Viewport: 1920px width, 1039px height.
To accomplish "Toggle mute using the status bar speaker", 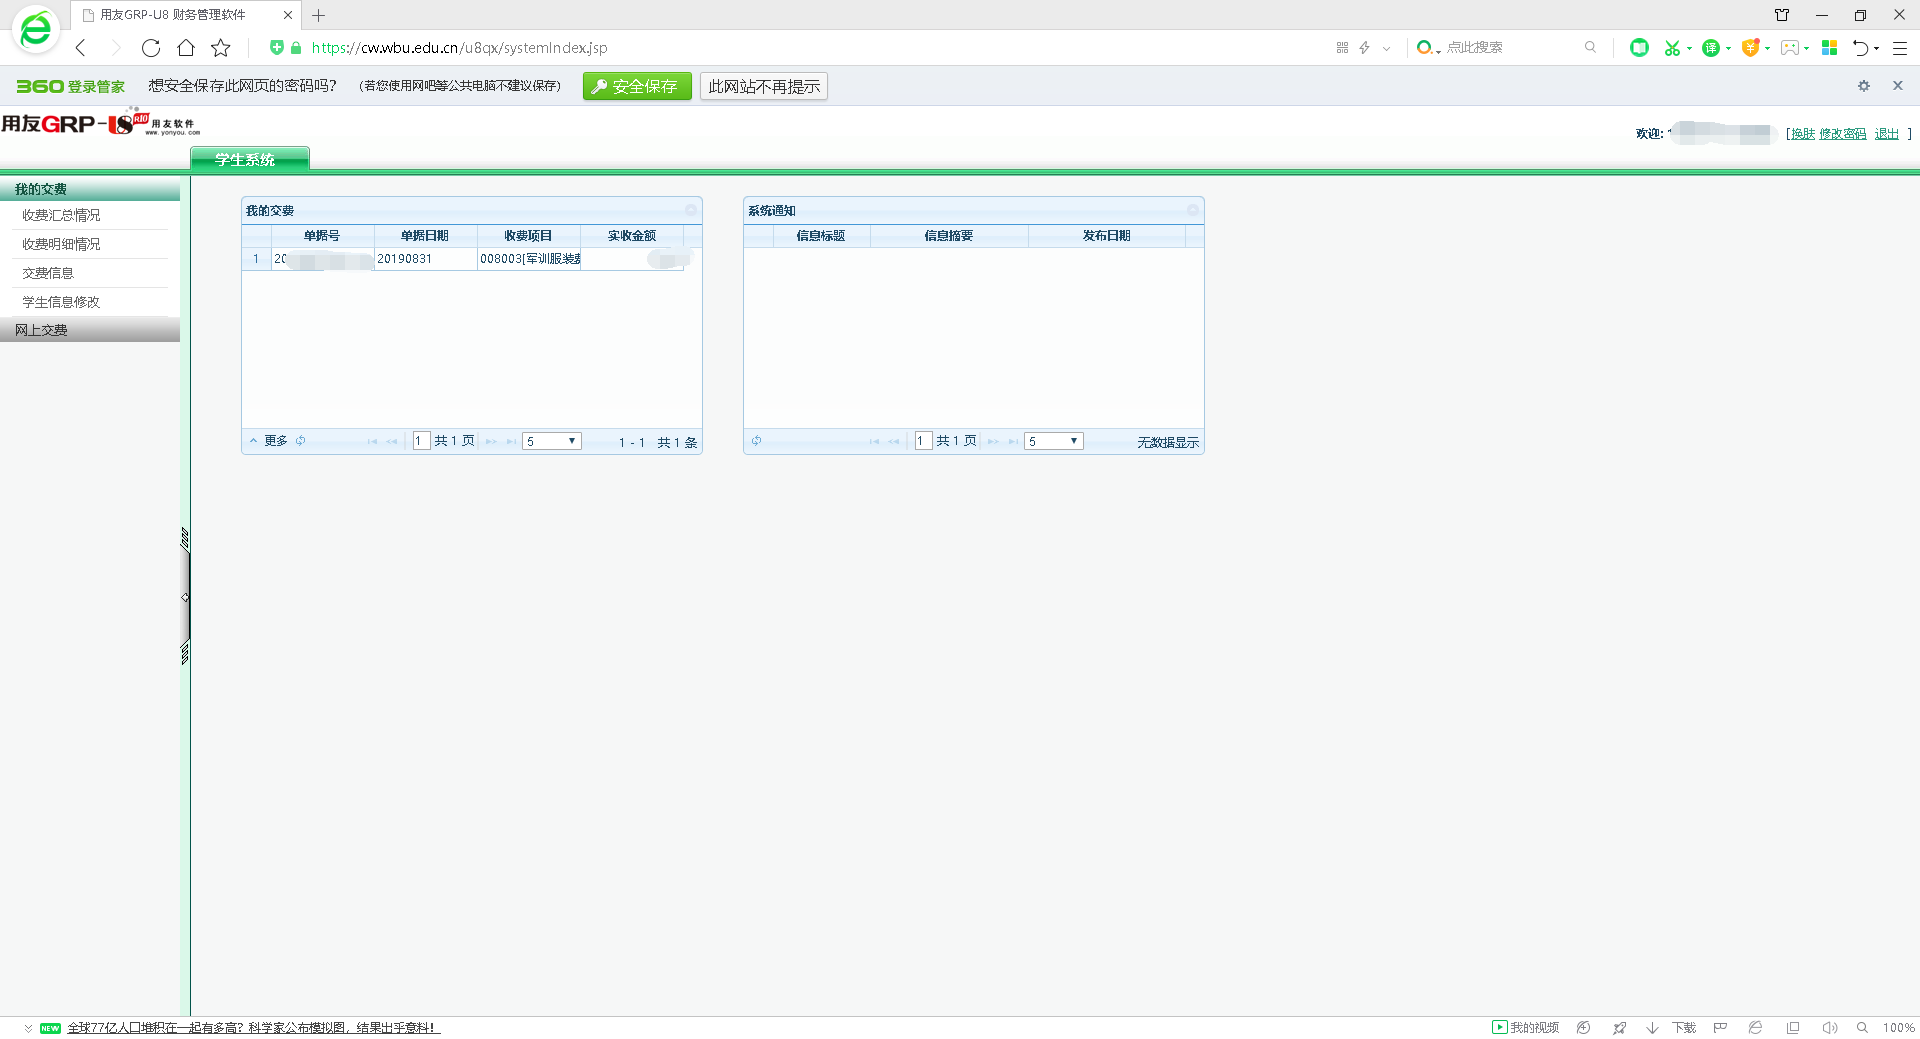I will [x=1829, y=1028].
